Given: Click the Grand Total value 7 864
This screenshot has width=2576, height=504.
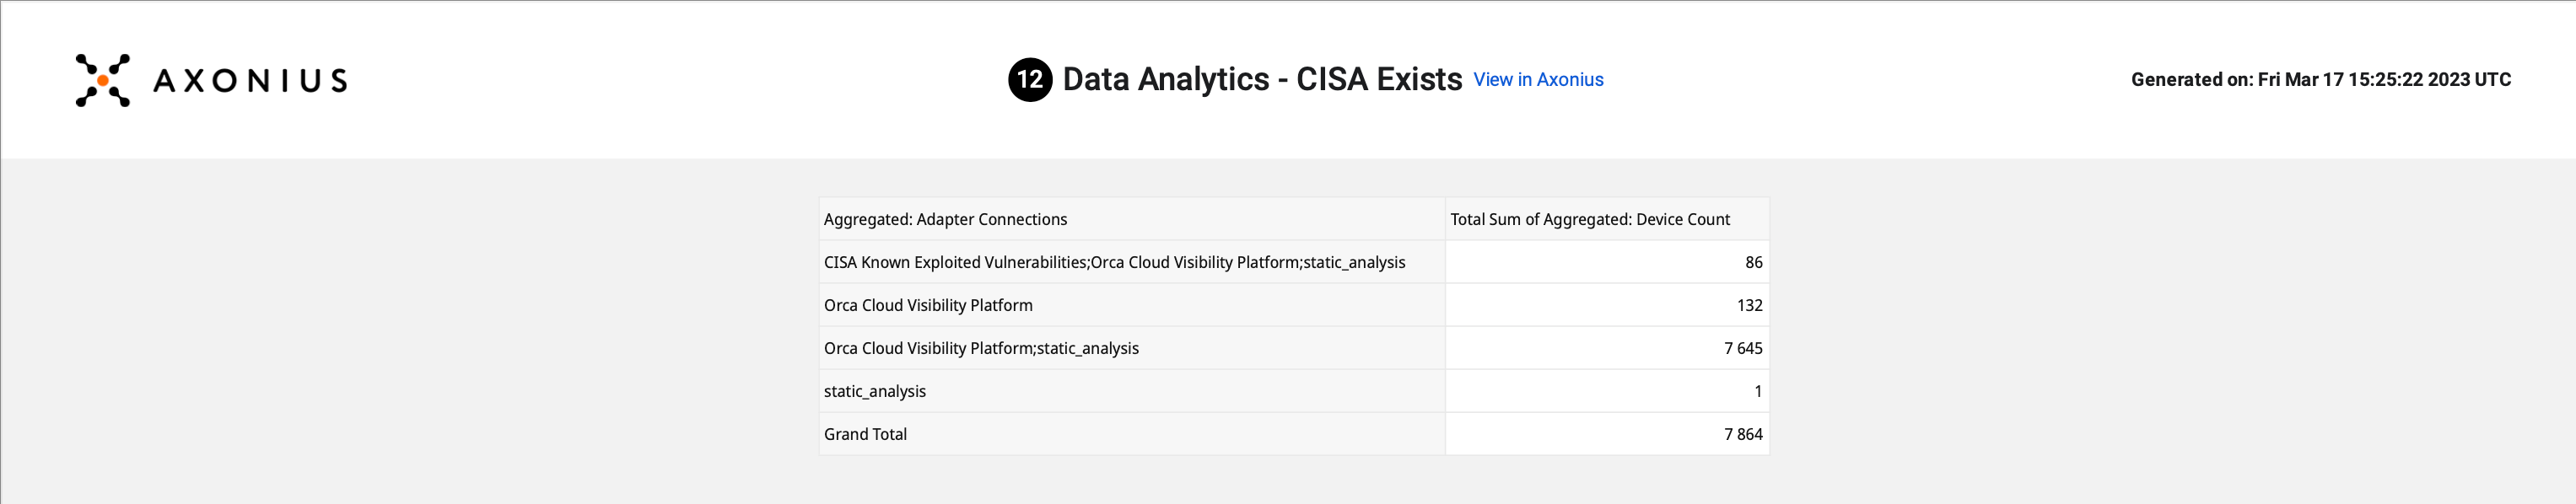Looking at the screenshot, I should (1743, 434).
